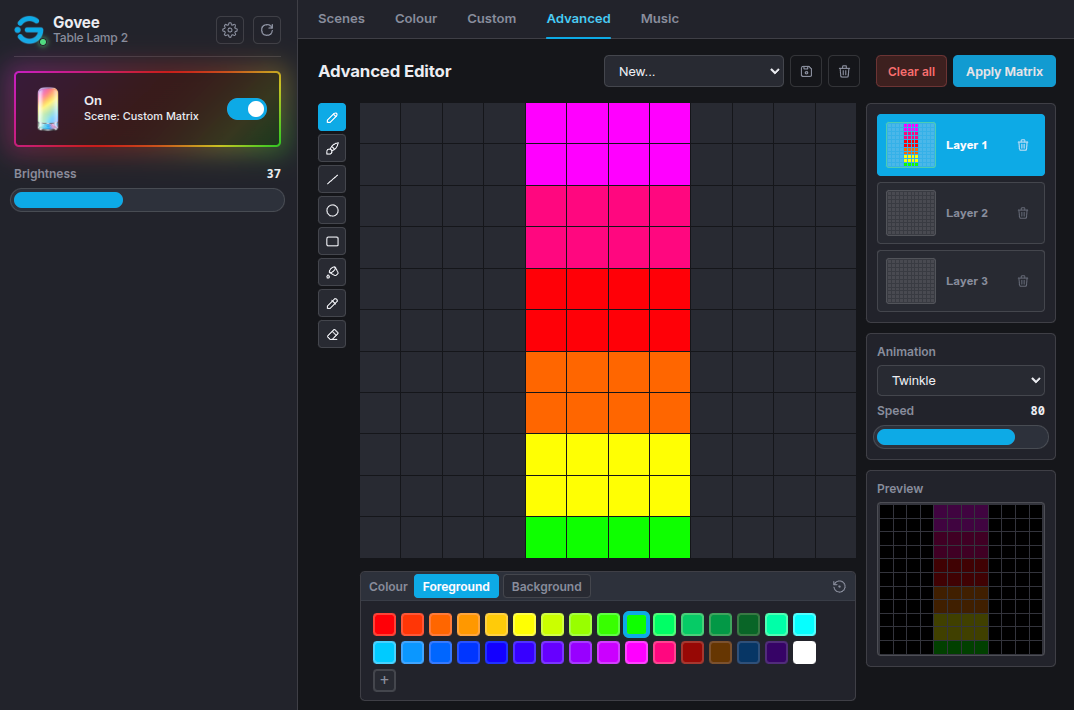Switch to Background colour mode

tap(546, 587)
